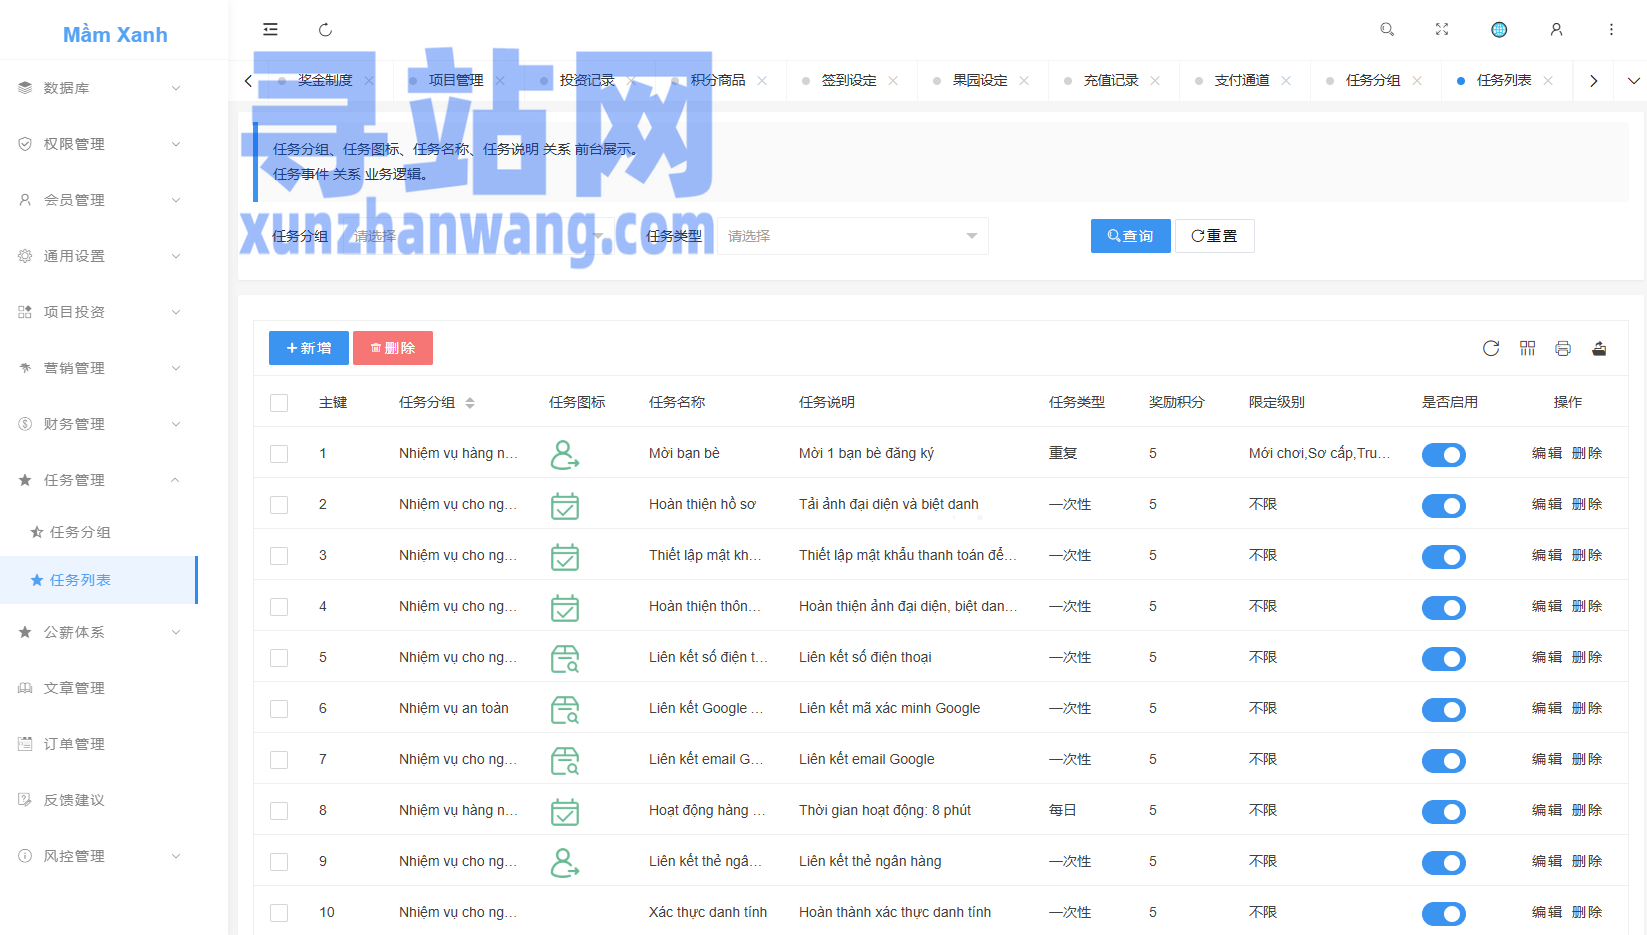Click the 新增 add button
This screenshot has height=935, width=1647.
(x=308, y=348)
